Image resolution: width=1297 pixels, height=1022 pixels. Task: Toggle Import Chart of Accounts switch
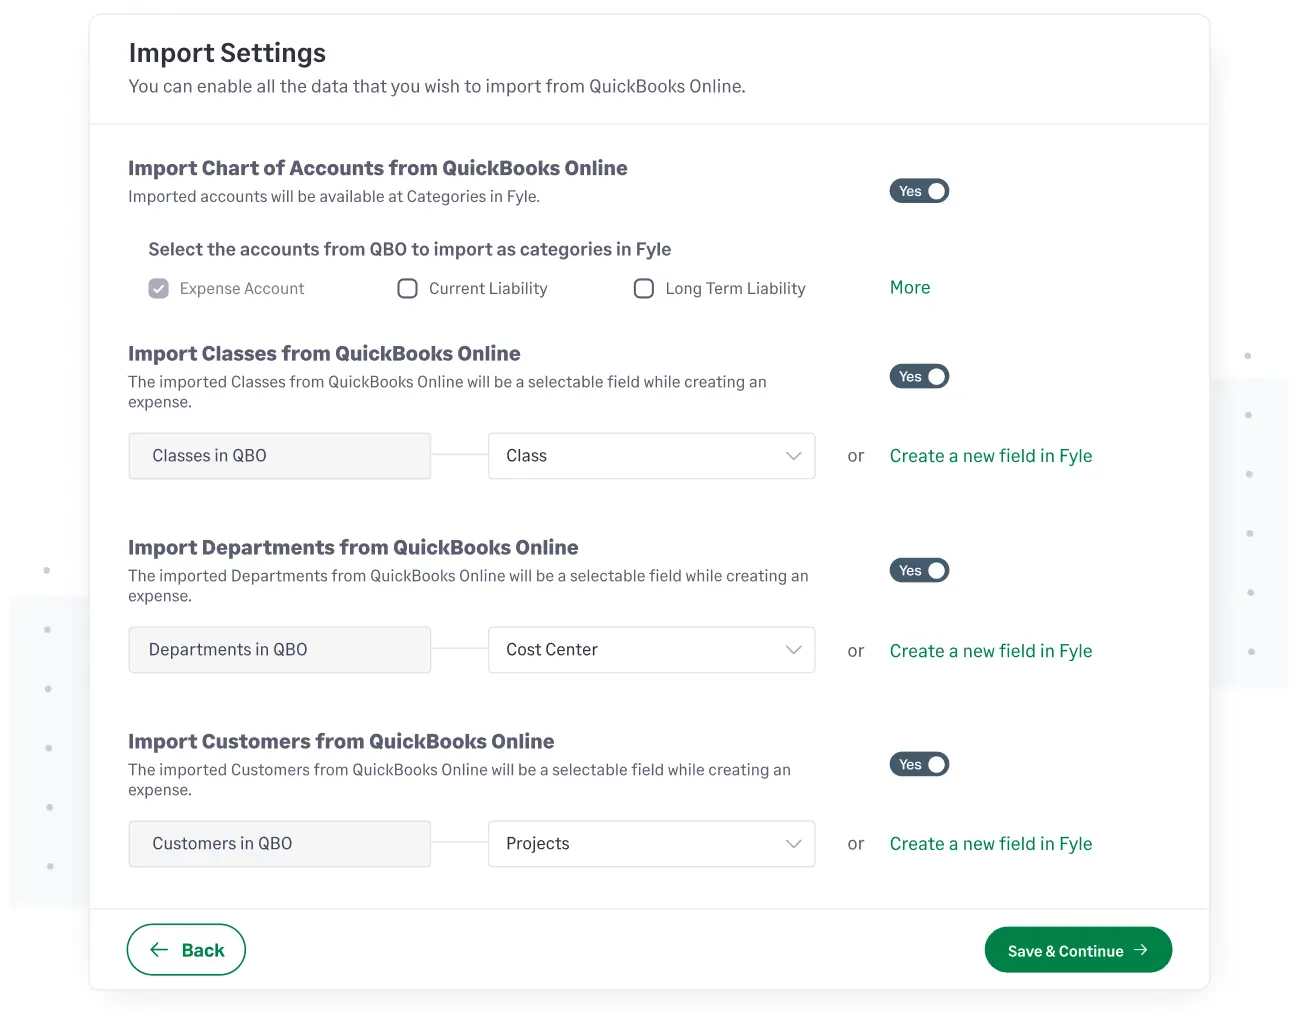(x=918, y=191)
